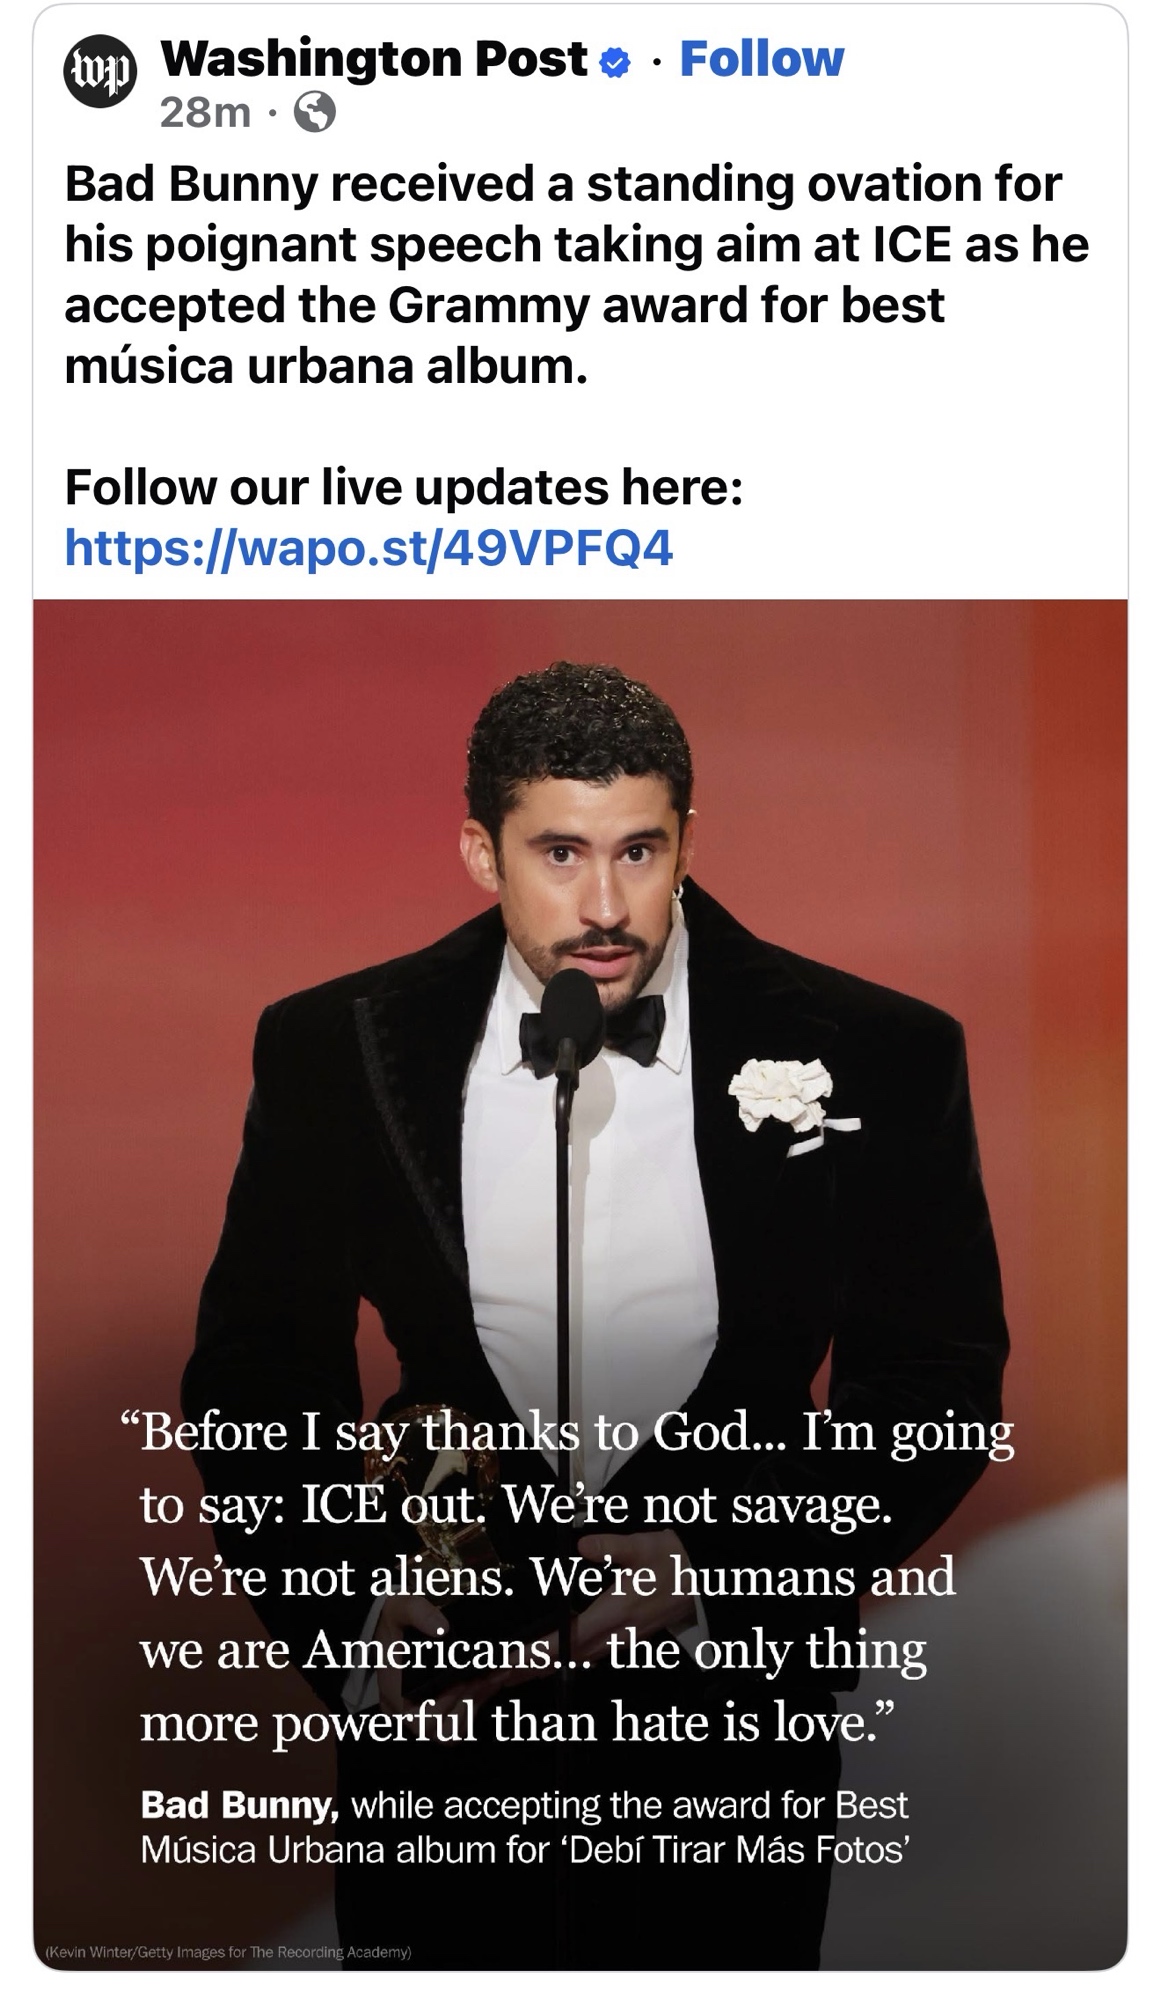Open the Washington Post page name
This screenshot has width=1161, height=2000.
[x=374, y=60]
